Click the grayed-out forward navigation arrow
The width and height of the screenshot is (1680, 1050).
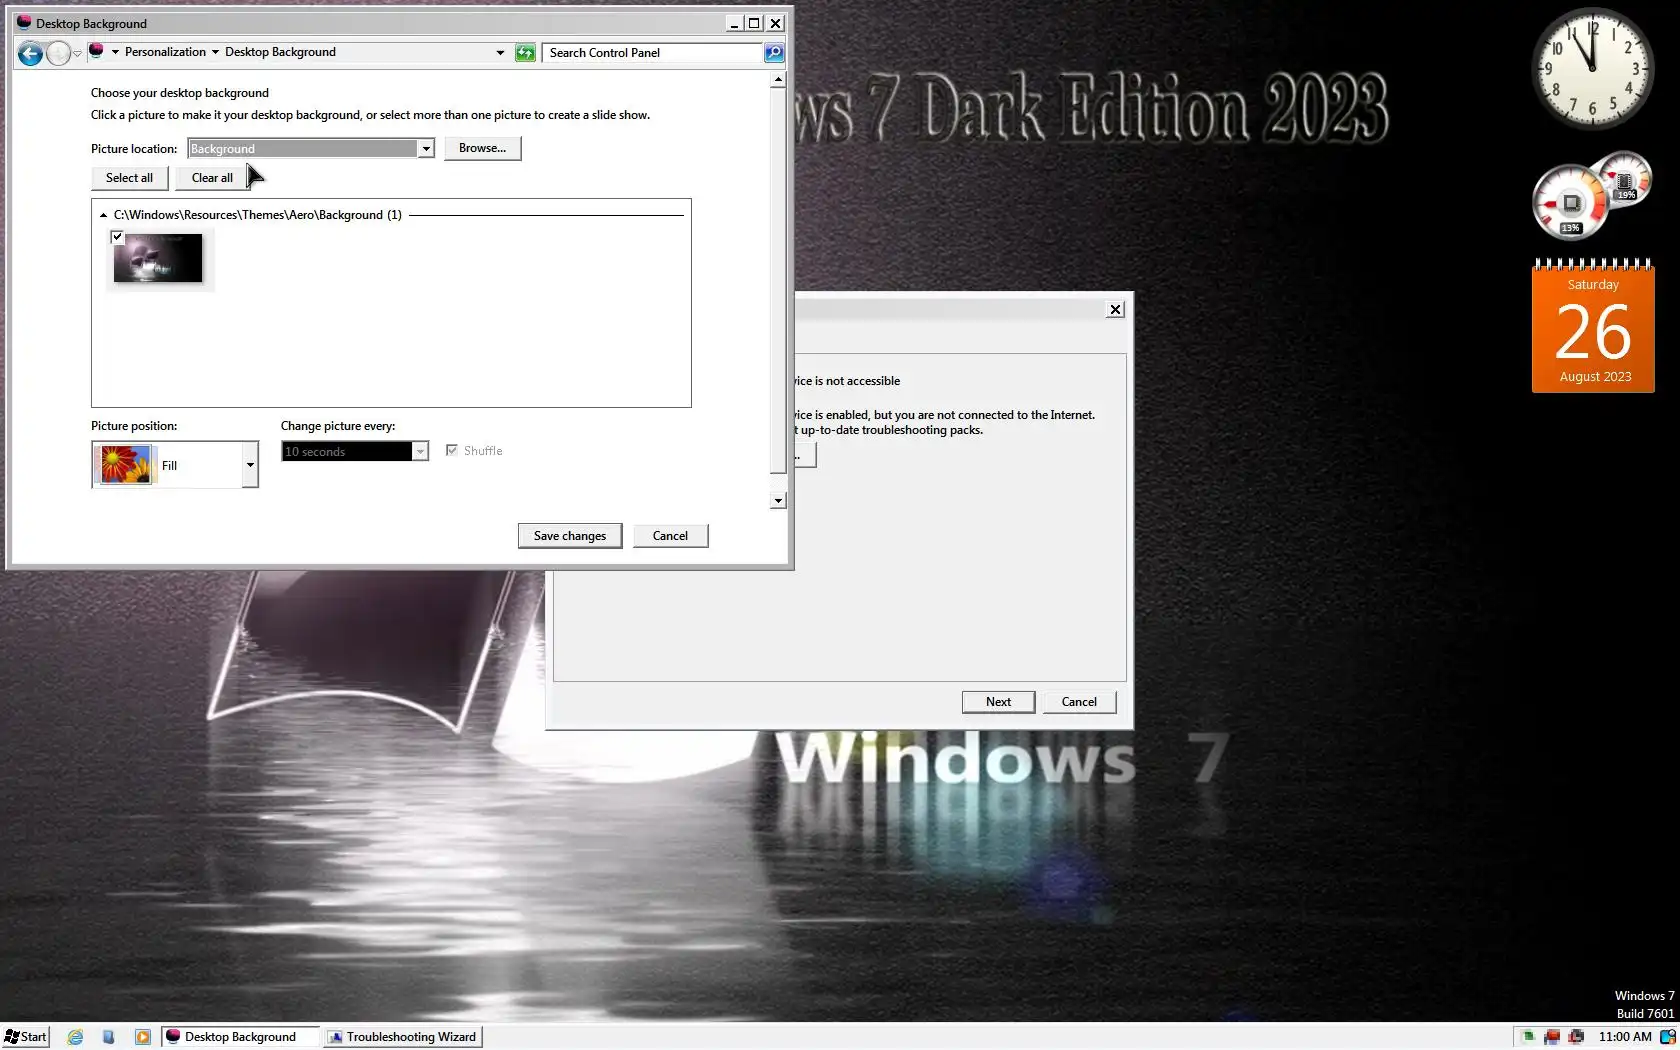[58, 53]
